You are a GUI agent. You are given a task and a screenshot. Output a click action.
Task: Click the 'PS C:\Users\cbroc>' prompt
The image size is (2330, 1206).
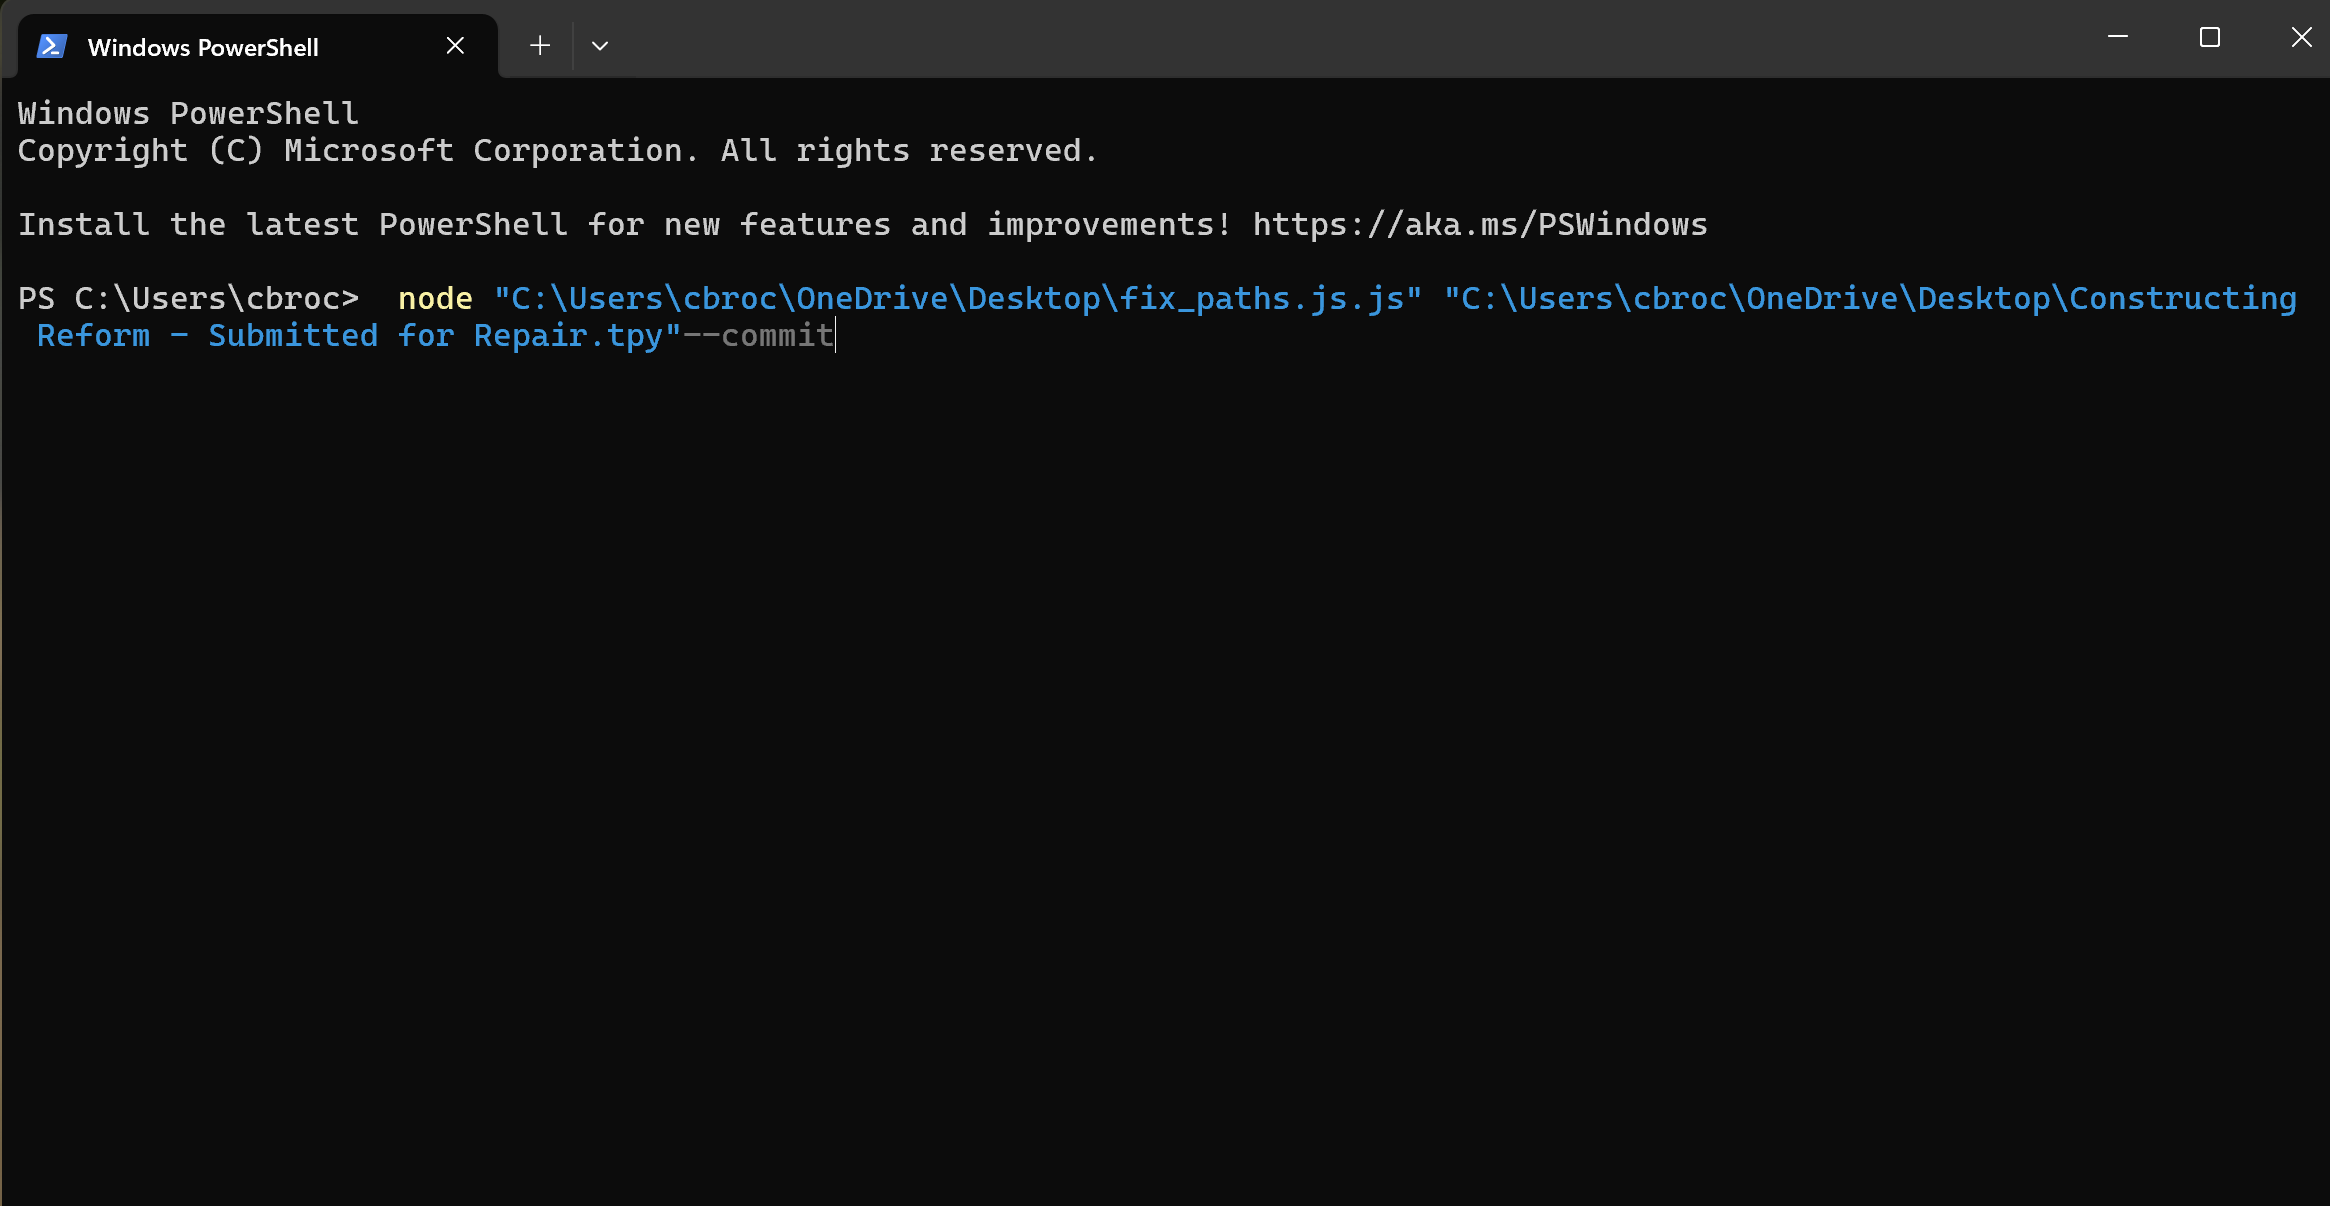188,299
